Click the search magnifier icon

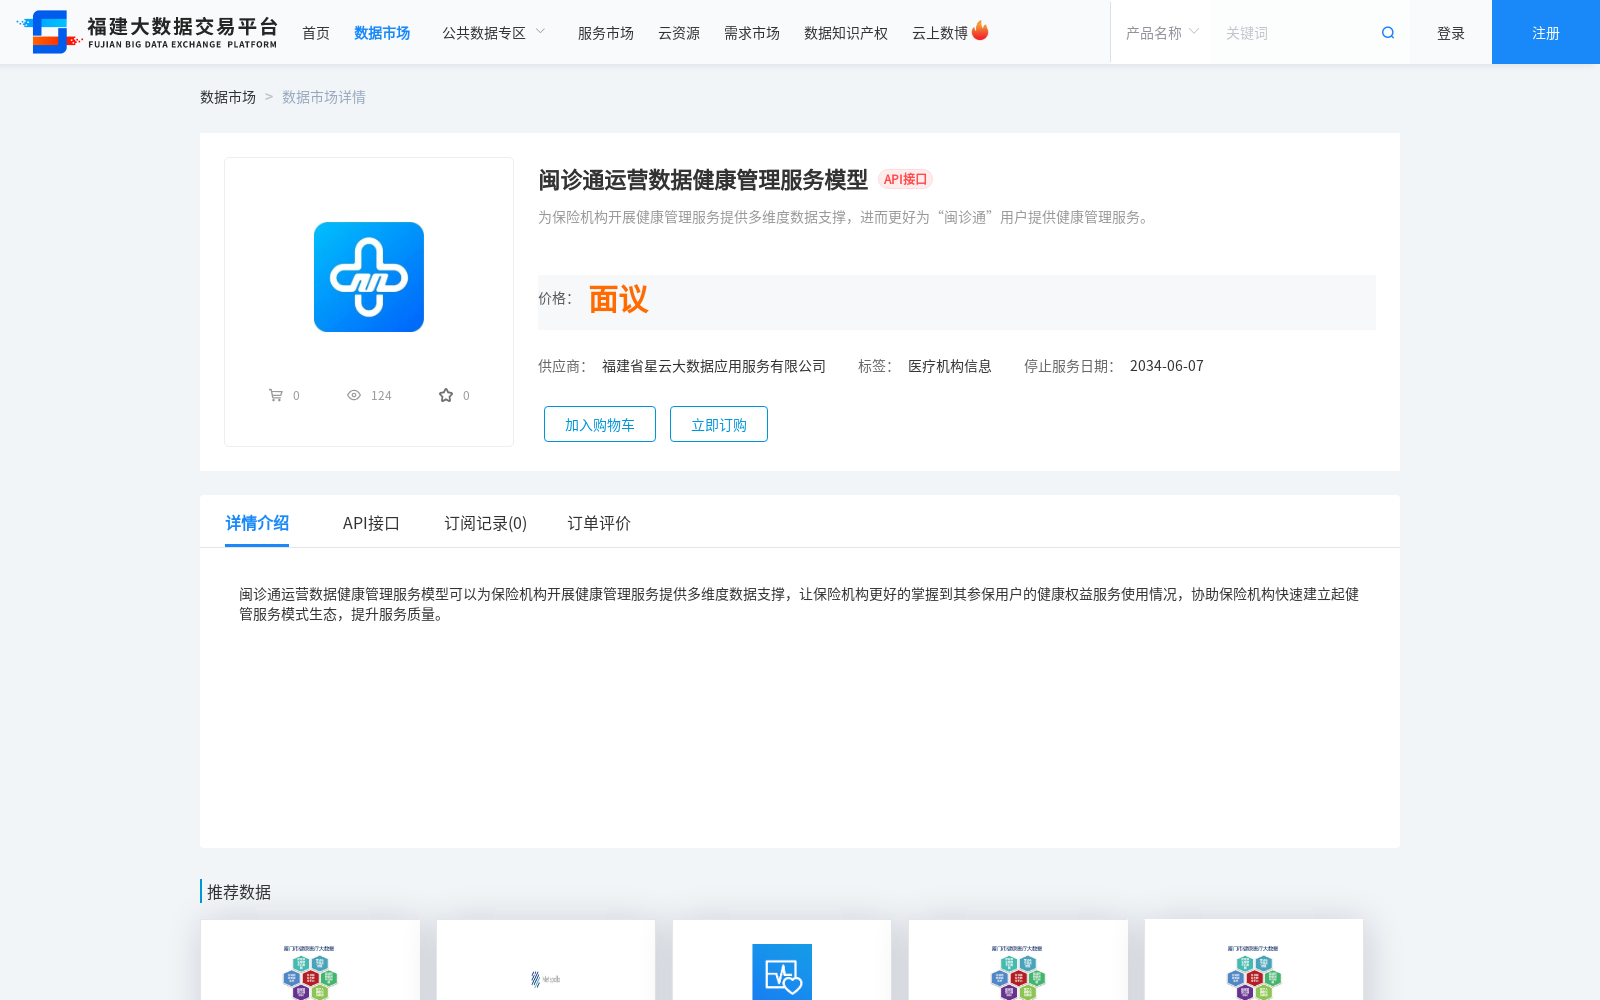click(x=1388, y=33)
